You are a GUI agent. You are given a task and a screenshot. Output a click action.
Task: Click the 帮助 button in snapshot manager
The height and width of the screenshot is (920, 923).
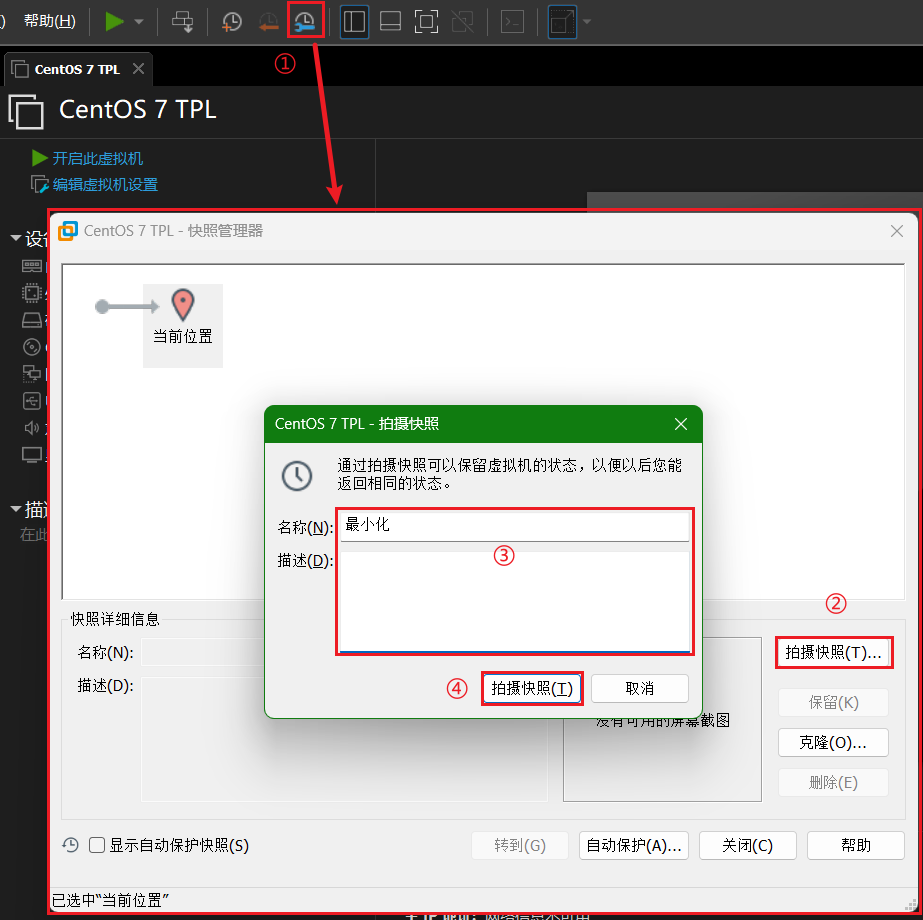pos(855,845)
